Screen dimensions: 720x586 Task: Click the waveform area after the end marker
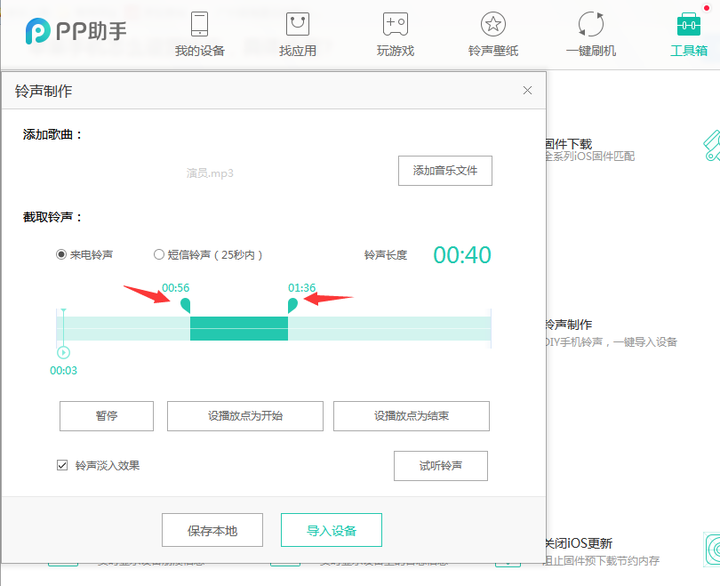point(389,328)
